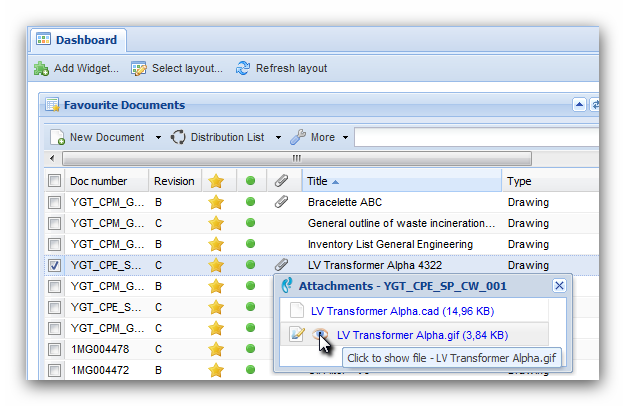625x406 pixels.
Task: Click the green status column header
Action: pos(250,181)
